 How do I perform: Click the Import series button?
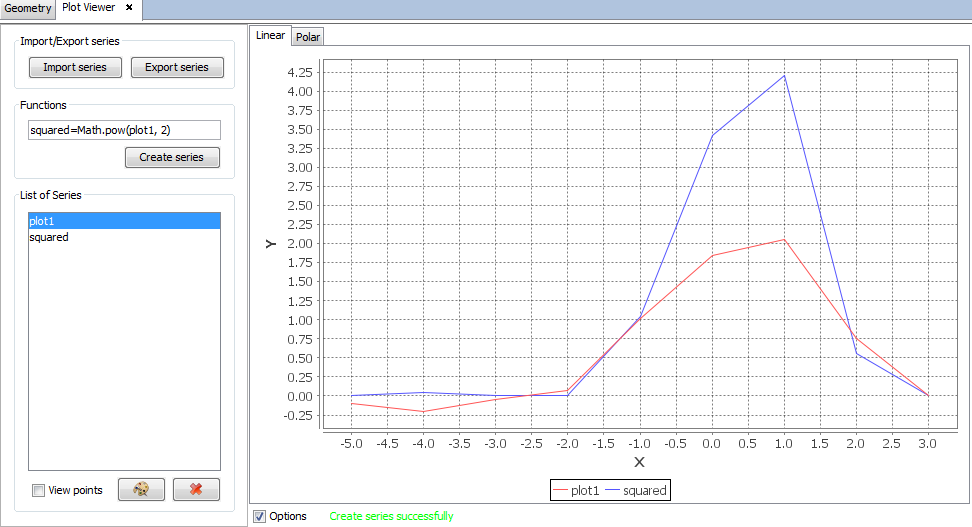click(x=75, y=67)
